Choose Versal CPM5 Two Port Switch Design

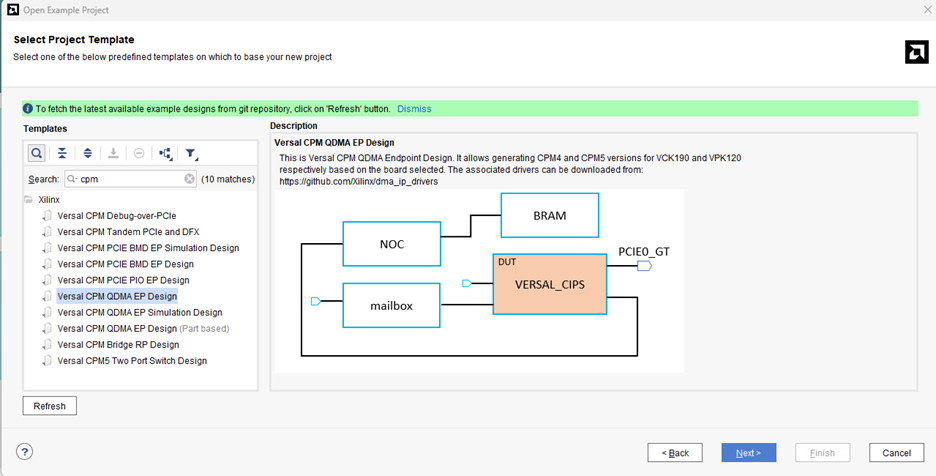(132, 361)
